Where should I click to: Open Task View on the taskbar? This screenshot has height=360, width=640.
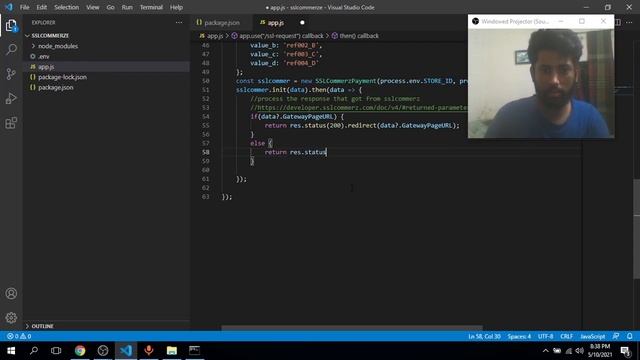[x=56, y=351]
